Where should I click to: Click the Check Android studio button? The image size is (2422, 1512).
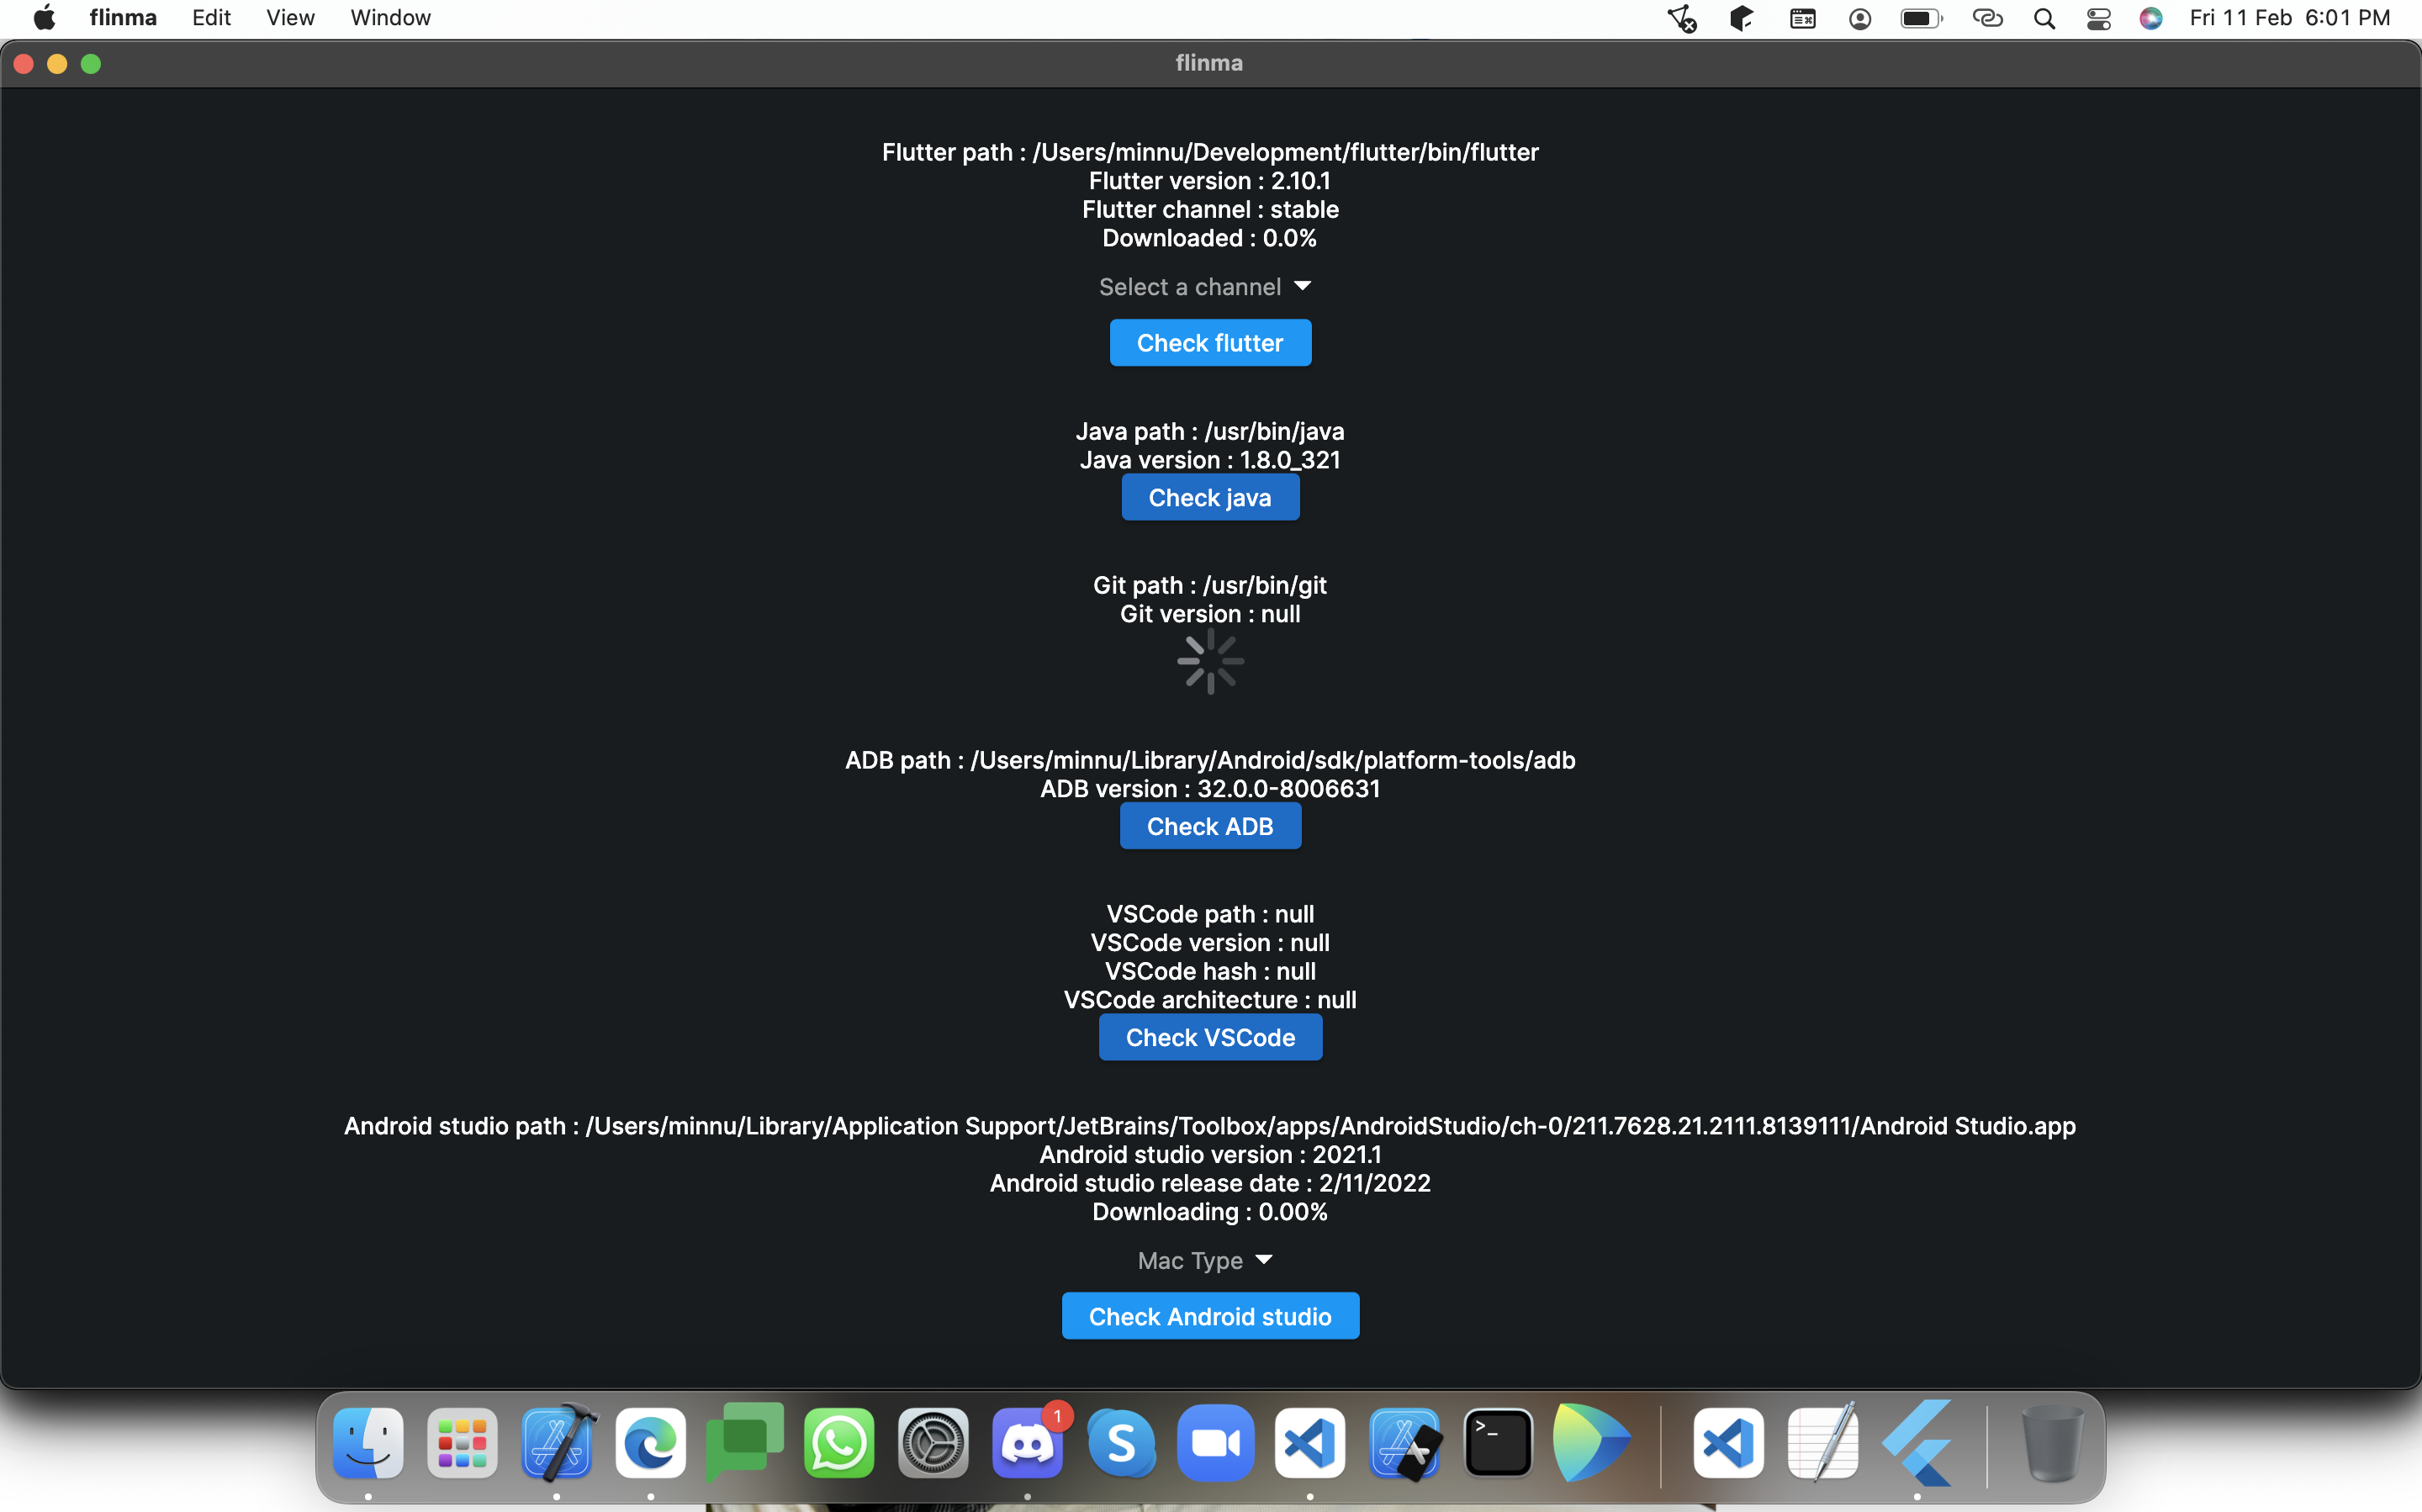click(x=1210, y=1316)
